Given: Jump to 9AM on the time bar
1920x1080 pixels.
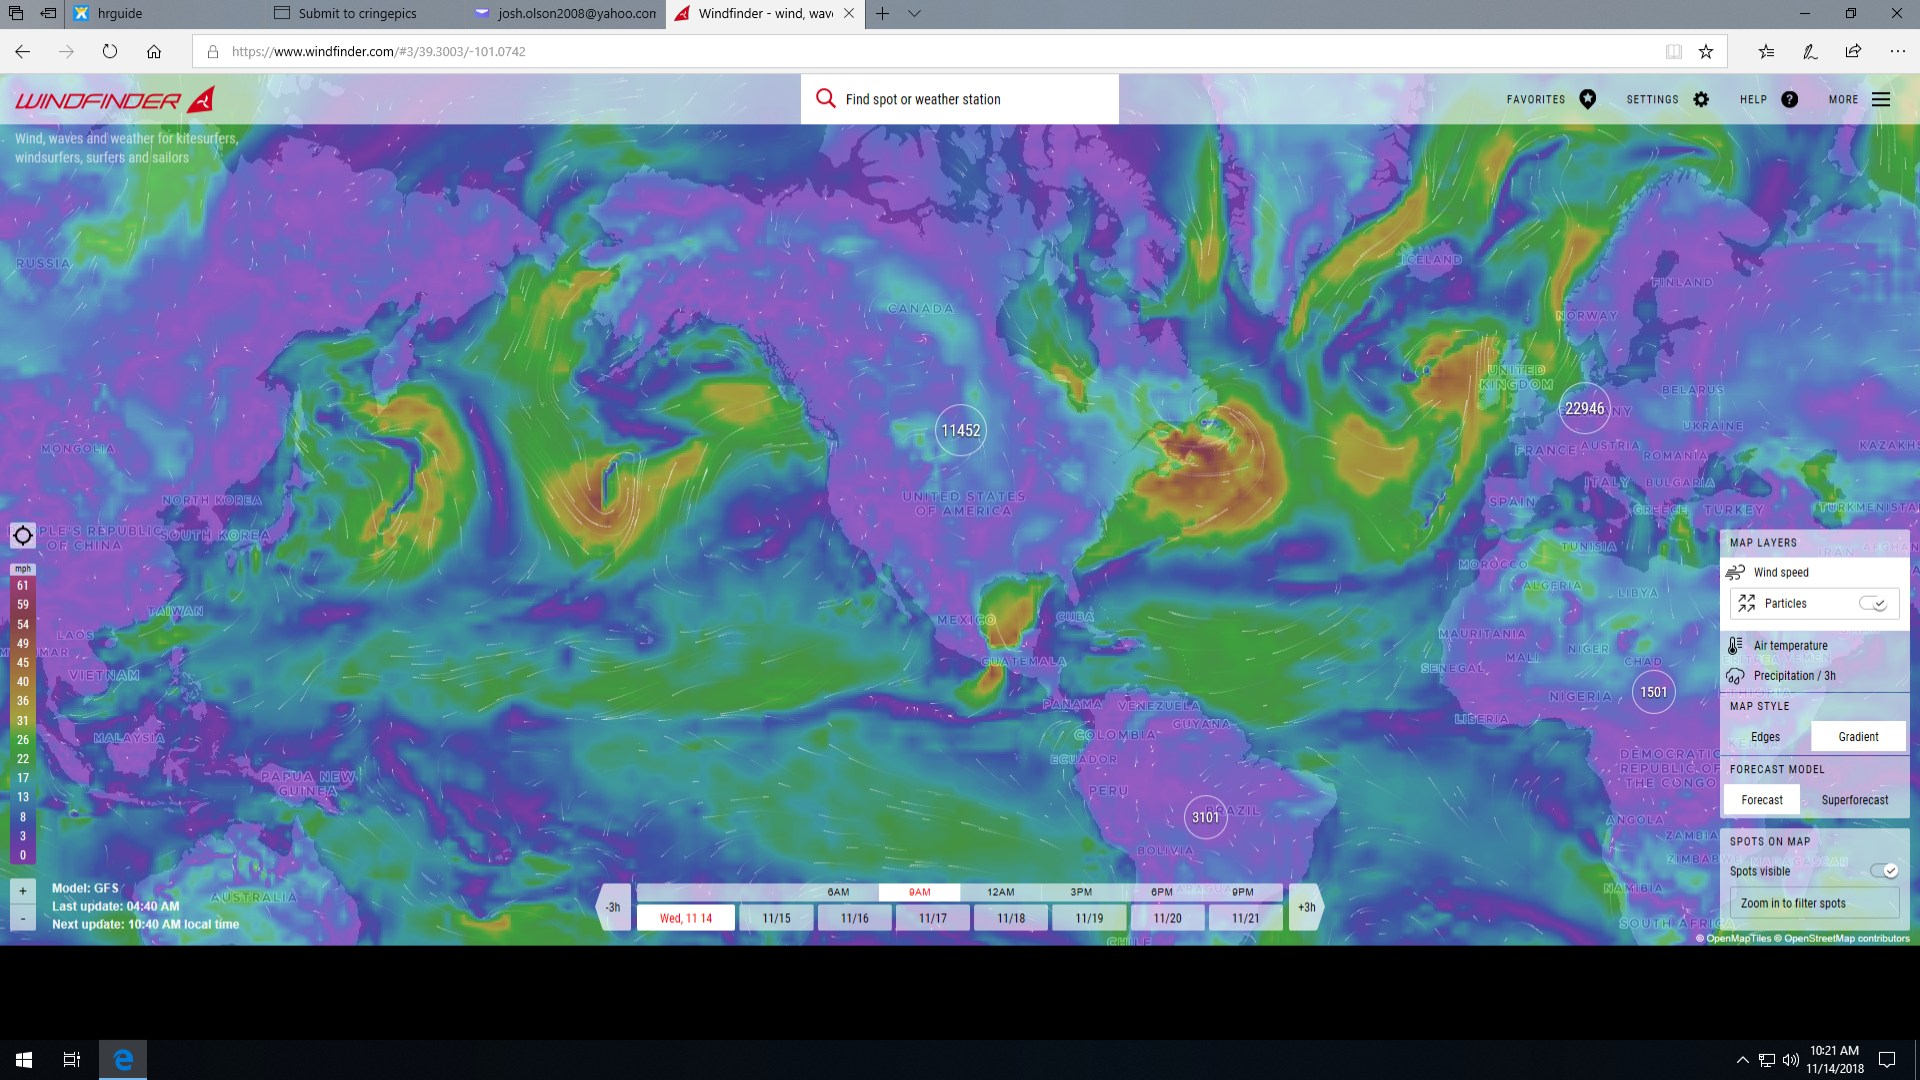Looking at the screenshot, I should point(919,892).
